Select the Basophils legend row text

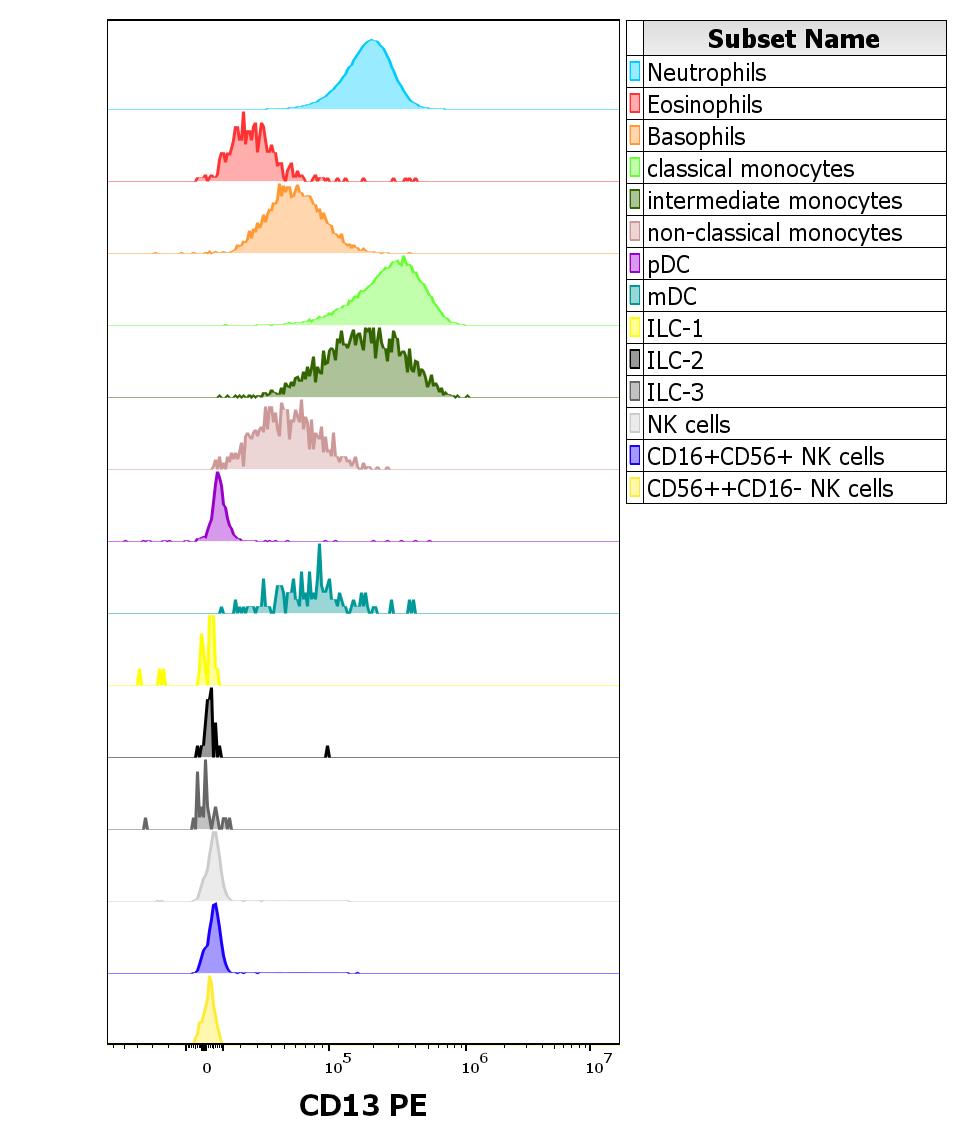pos(696,137)
